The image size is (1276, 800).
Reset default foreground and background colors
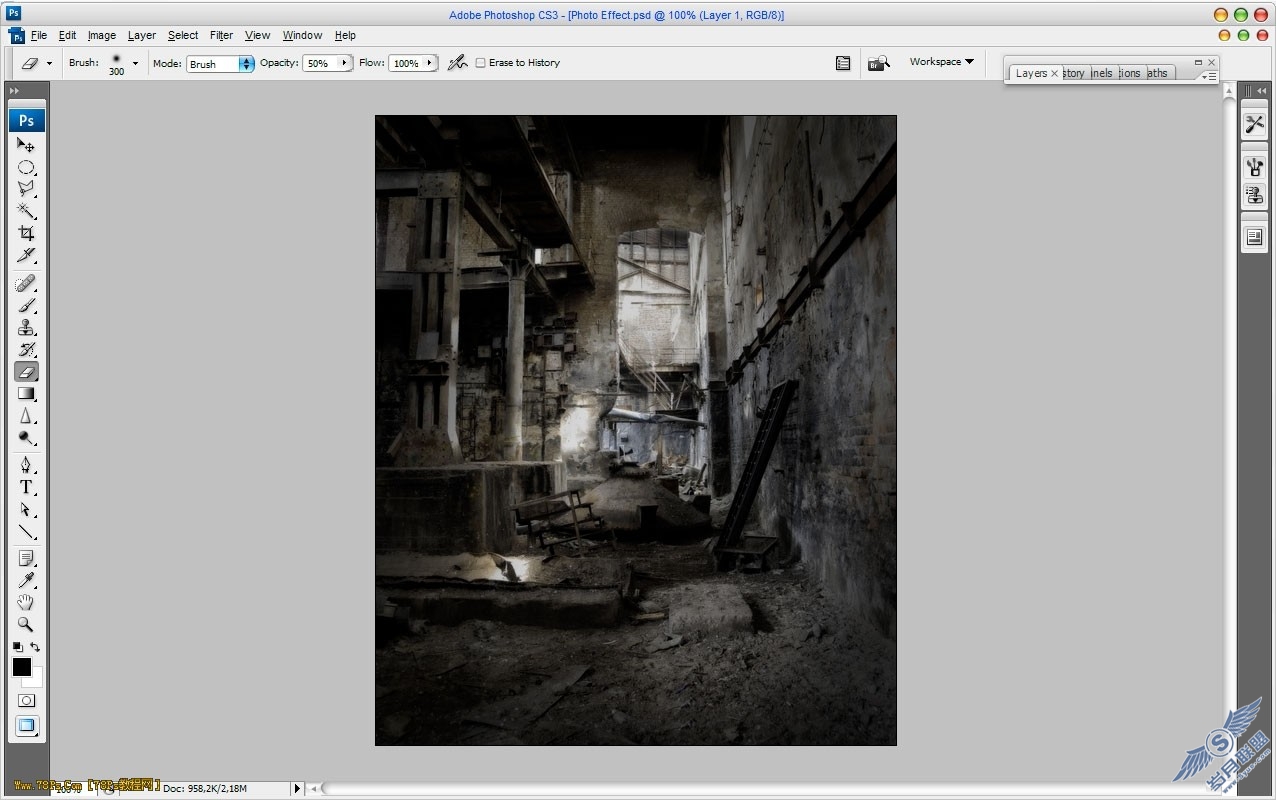tap(17, 647)
